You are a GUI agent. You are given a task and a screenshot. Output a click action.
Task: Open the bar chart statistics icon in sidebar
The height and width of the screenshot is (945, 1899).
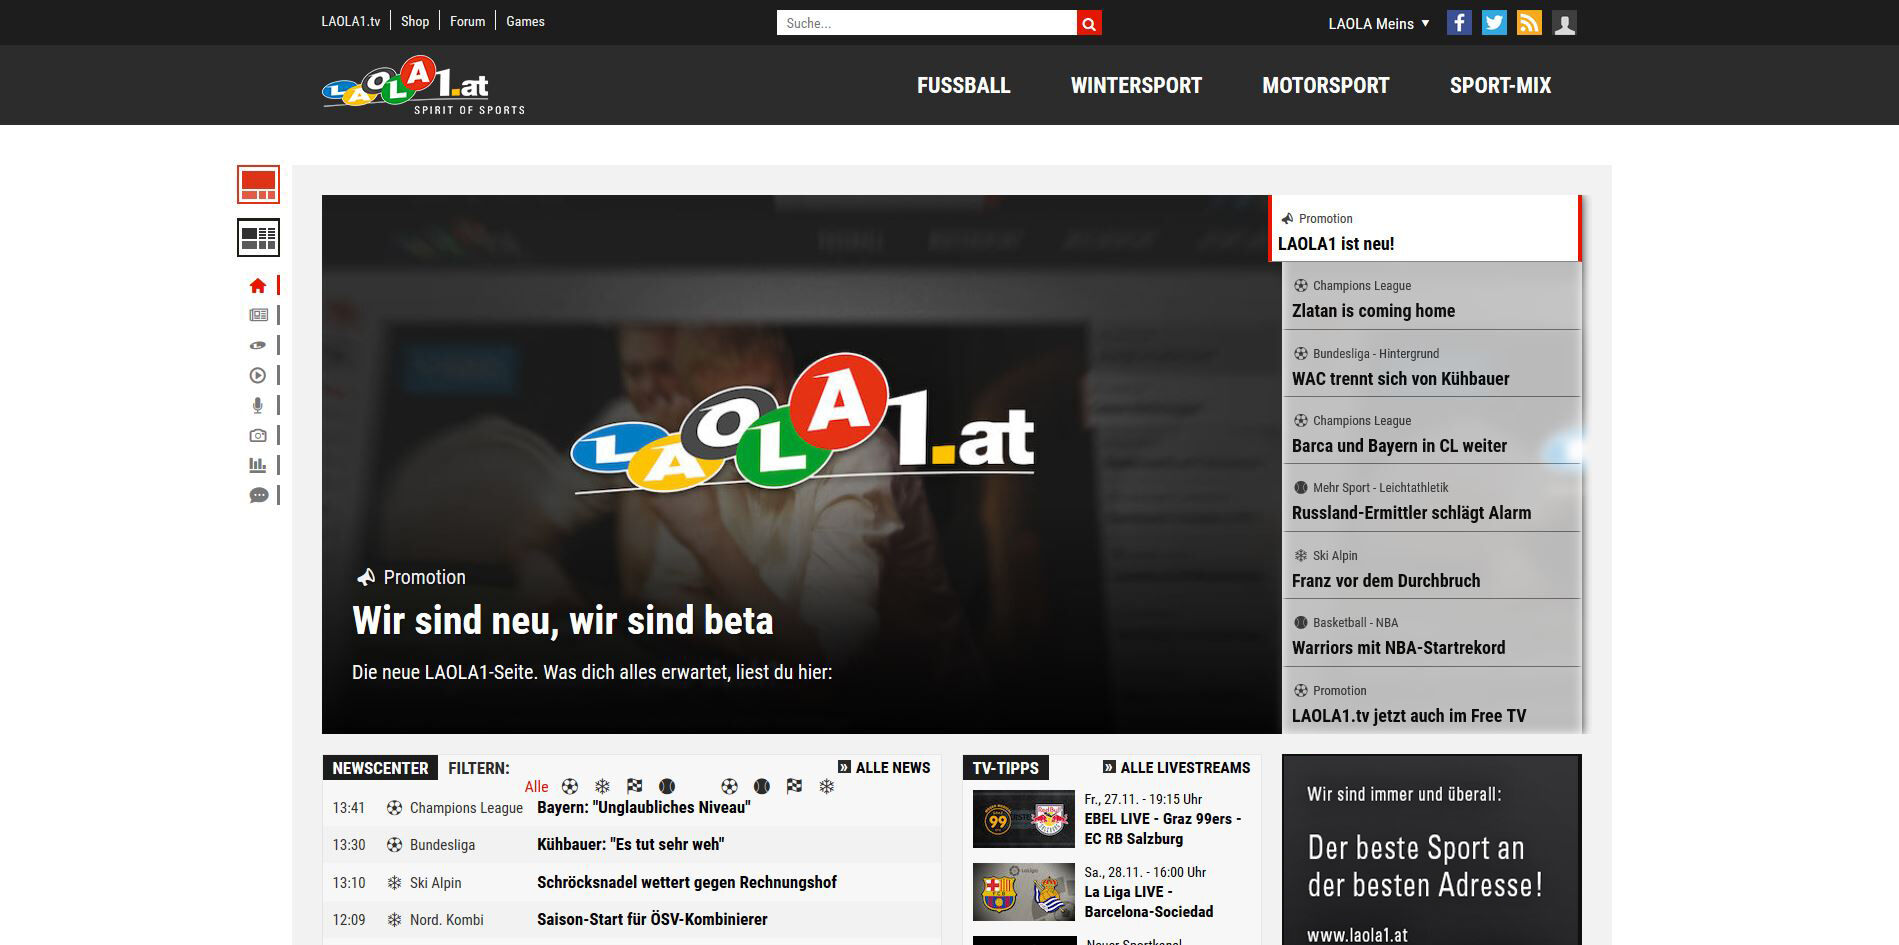point(258,465)
